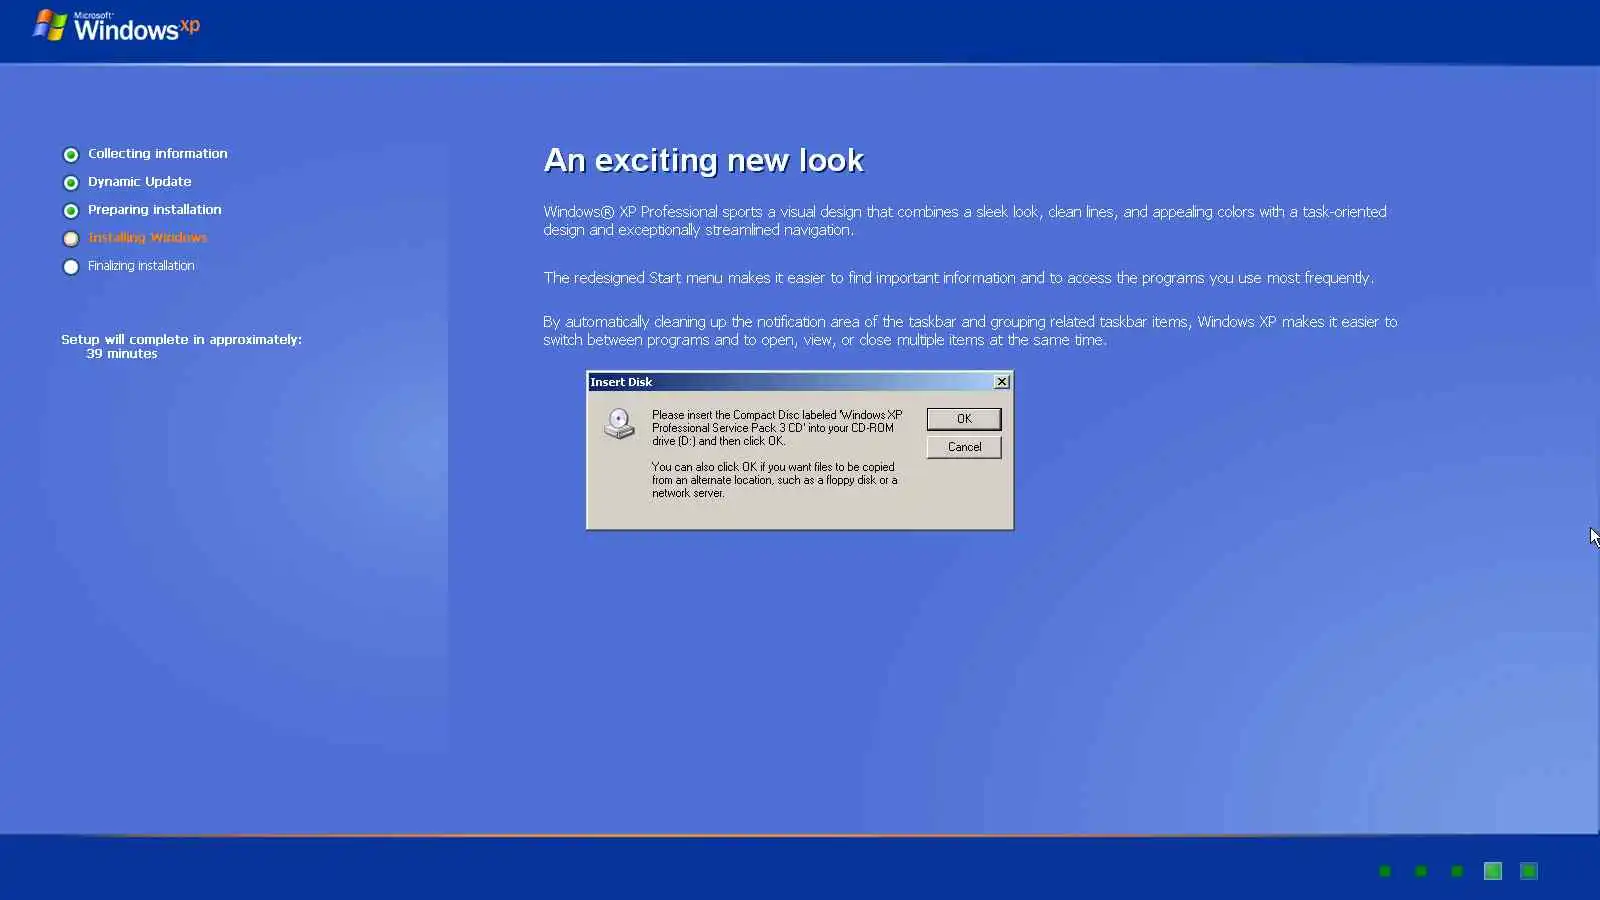Click the CD drive icon in the dialog
Viewport: 1600px width, 900px height.
coord(619,424)
